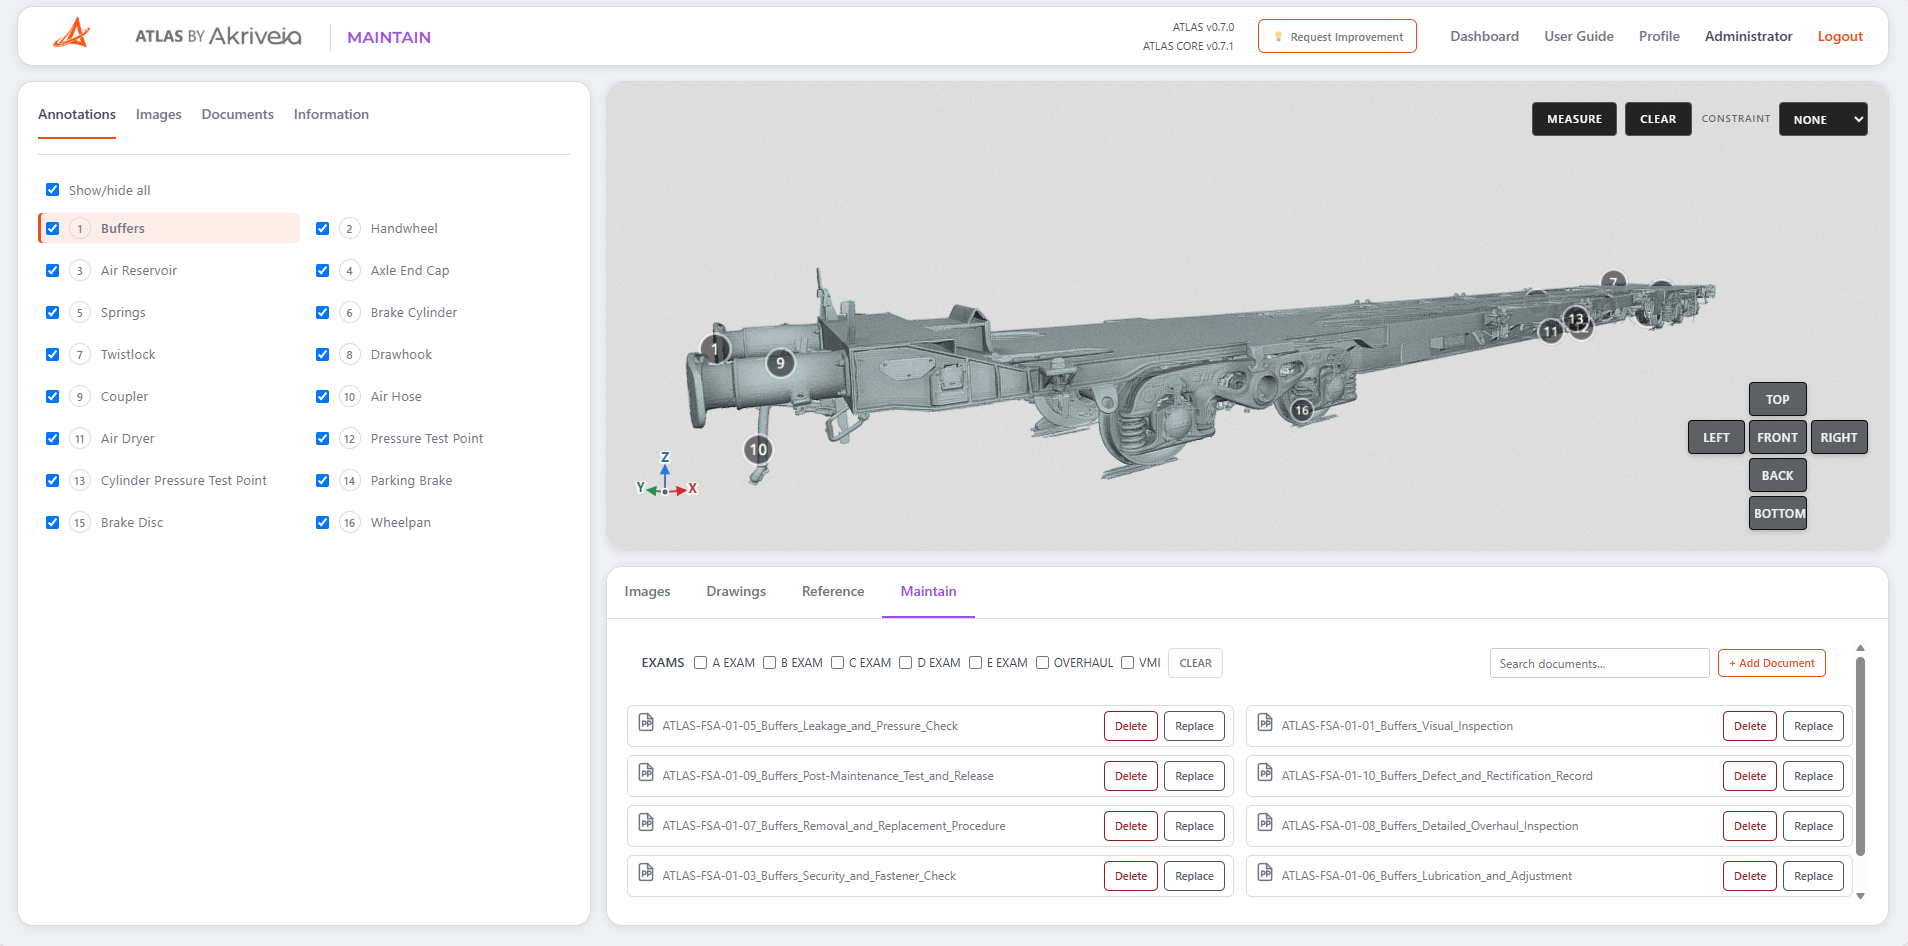
Task: Tick the OVERHAUL filter checkbox
Action: click(x=1043, y=663)
